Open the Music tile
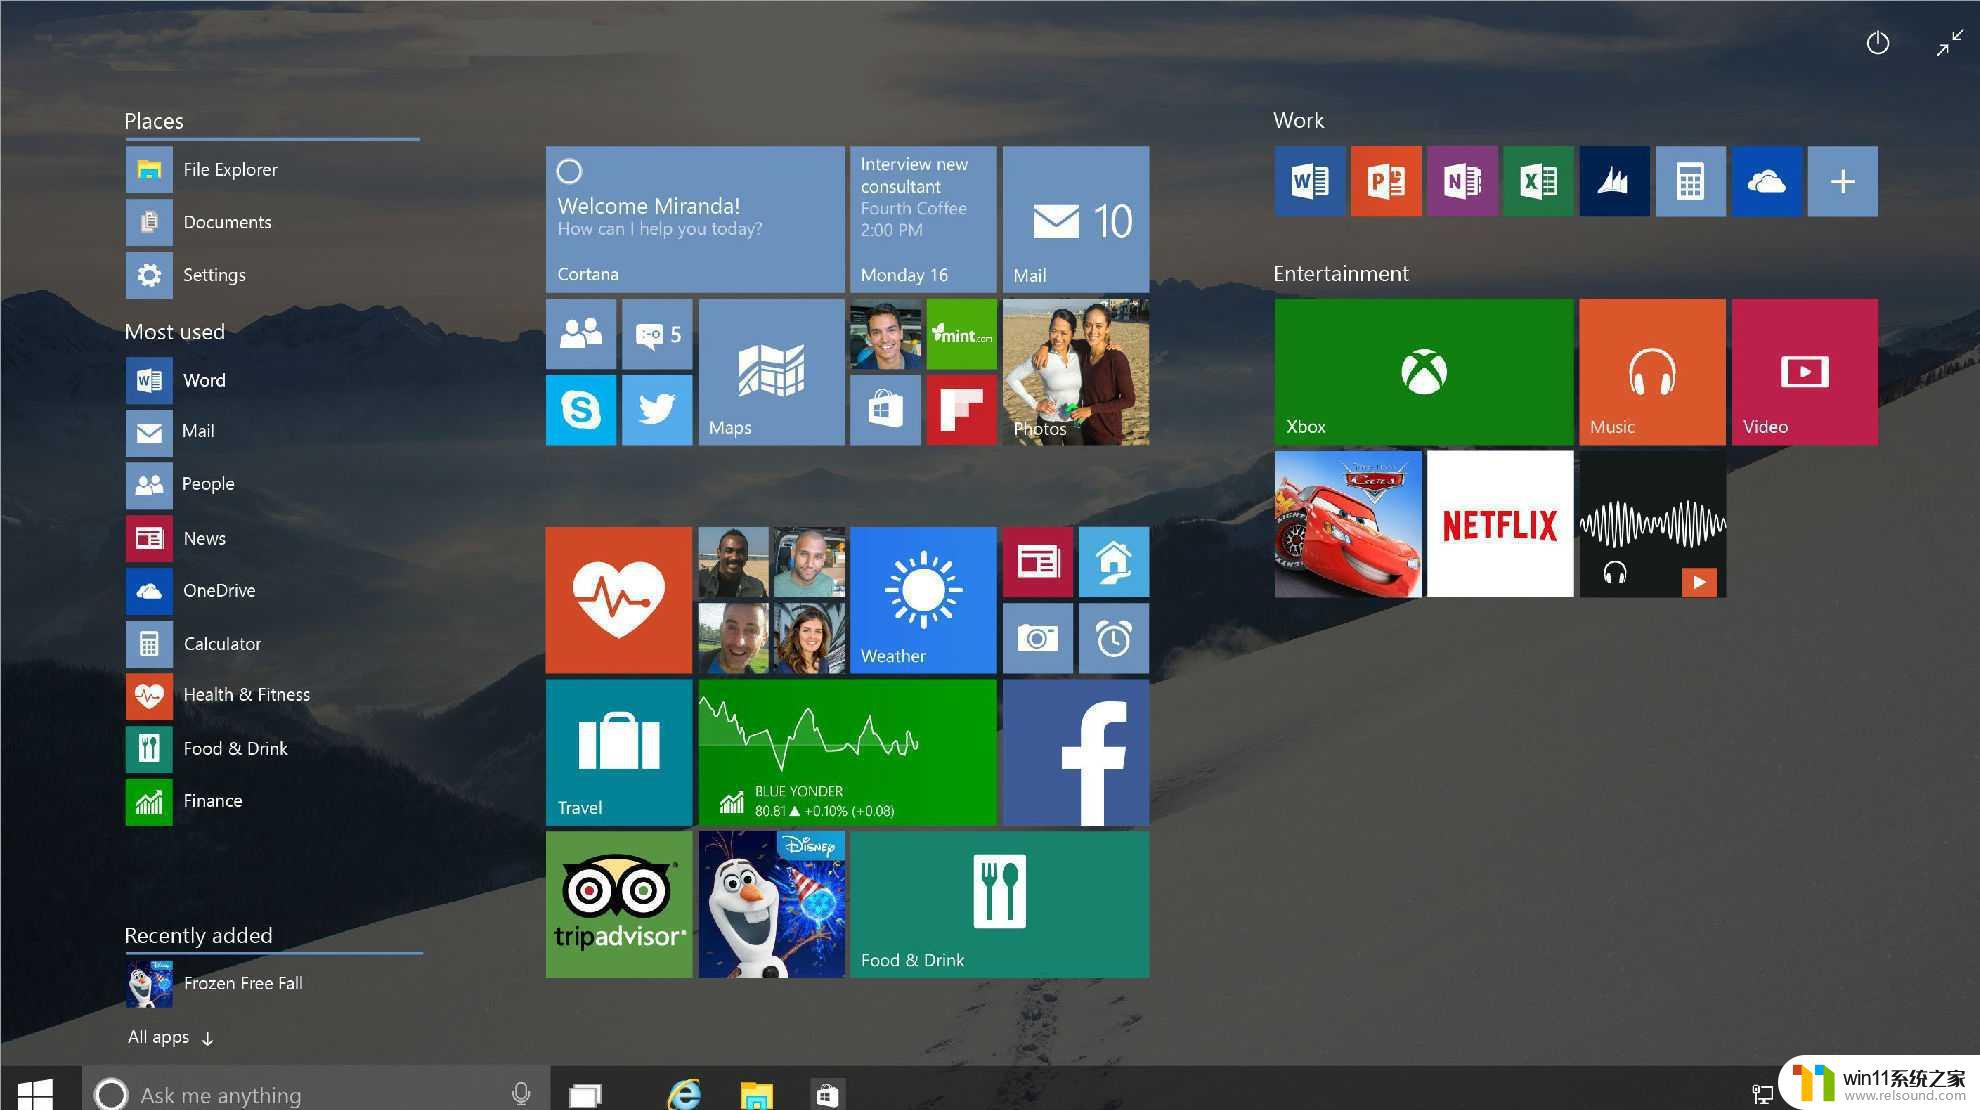This screenshot has height=1110, width=1980. 1652,372
